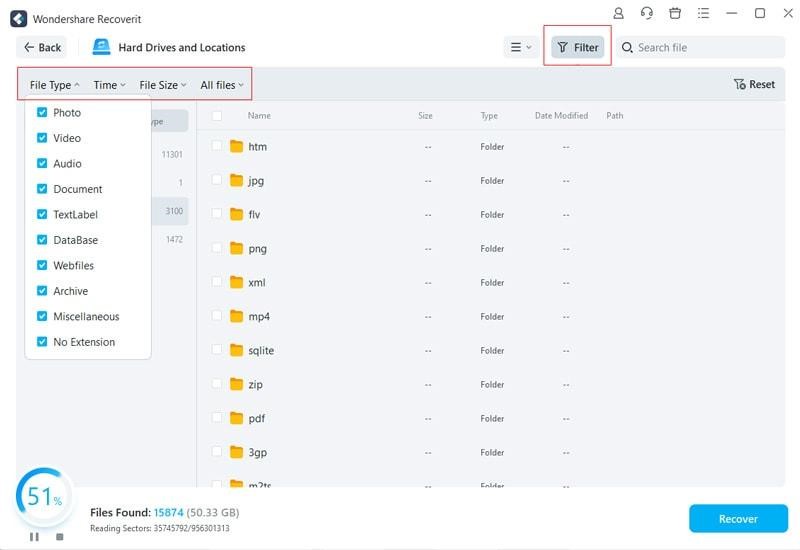Click the Filter button
This screenshot has height=550, width=800.
point(578,47)
